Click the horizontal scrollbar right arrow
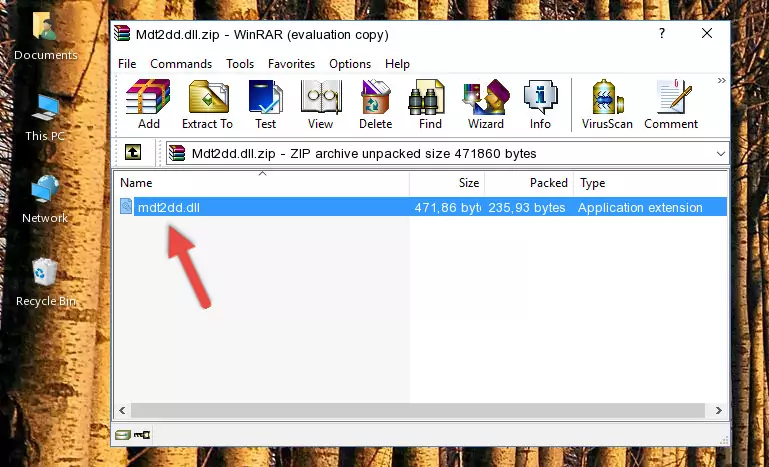769x467 pixels. pos(719,410)
